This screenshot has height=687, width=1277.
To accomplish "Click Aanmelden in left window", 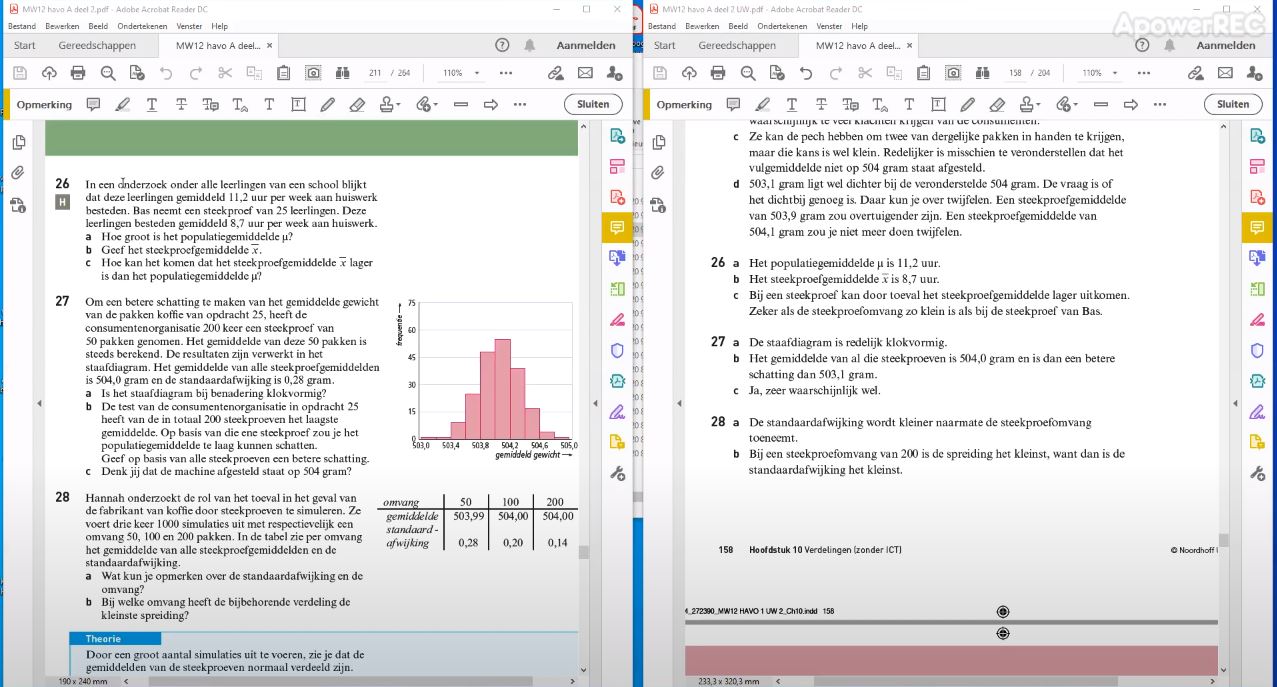I will 586,45.
